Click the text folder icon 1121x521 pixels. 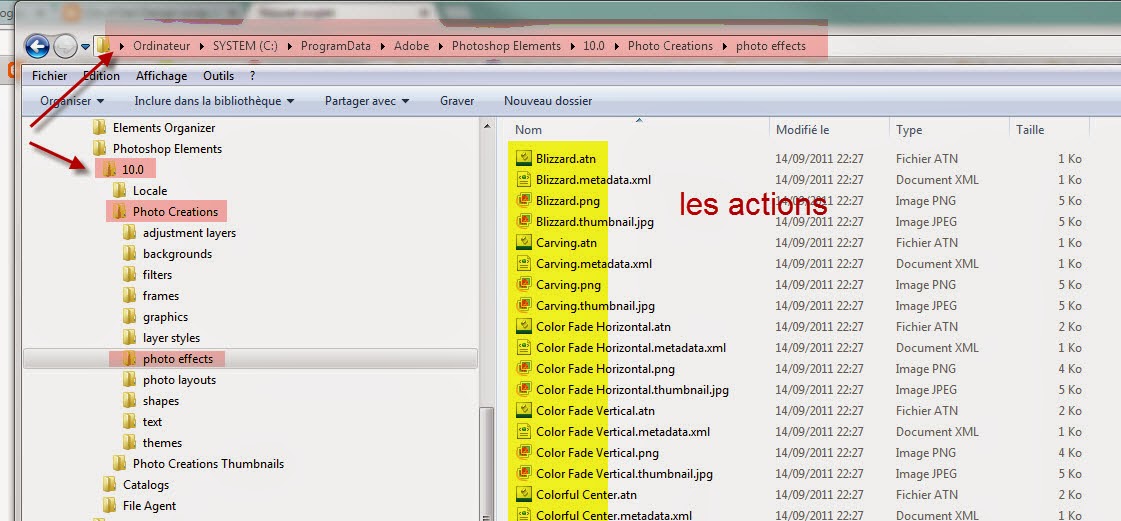pos(129,422)
